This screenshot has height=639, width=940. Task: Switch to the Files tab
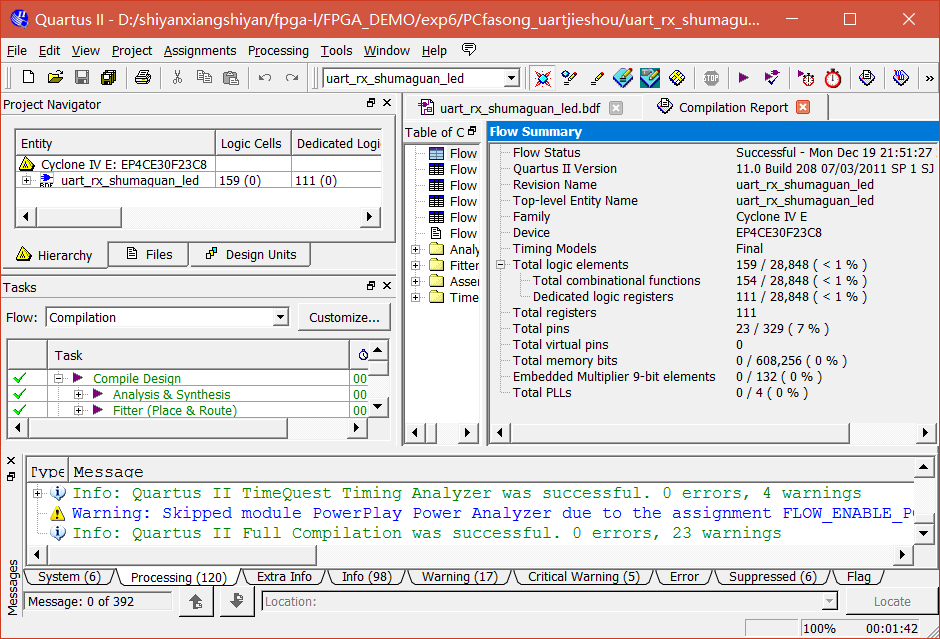tap(149, 254)
